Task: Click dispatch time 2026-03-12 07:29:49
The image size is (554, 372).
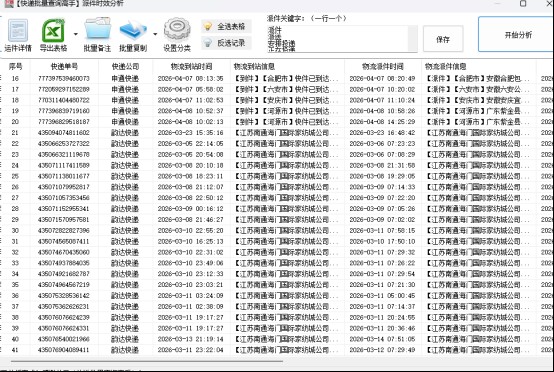Action: coord(382,350)
